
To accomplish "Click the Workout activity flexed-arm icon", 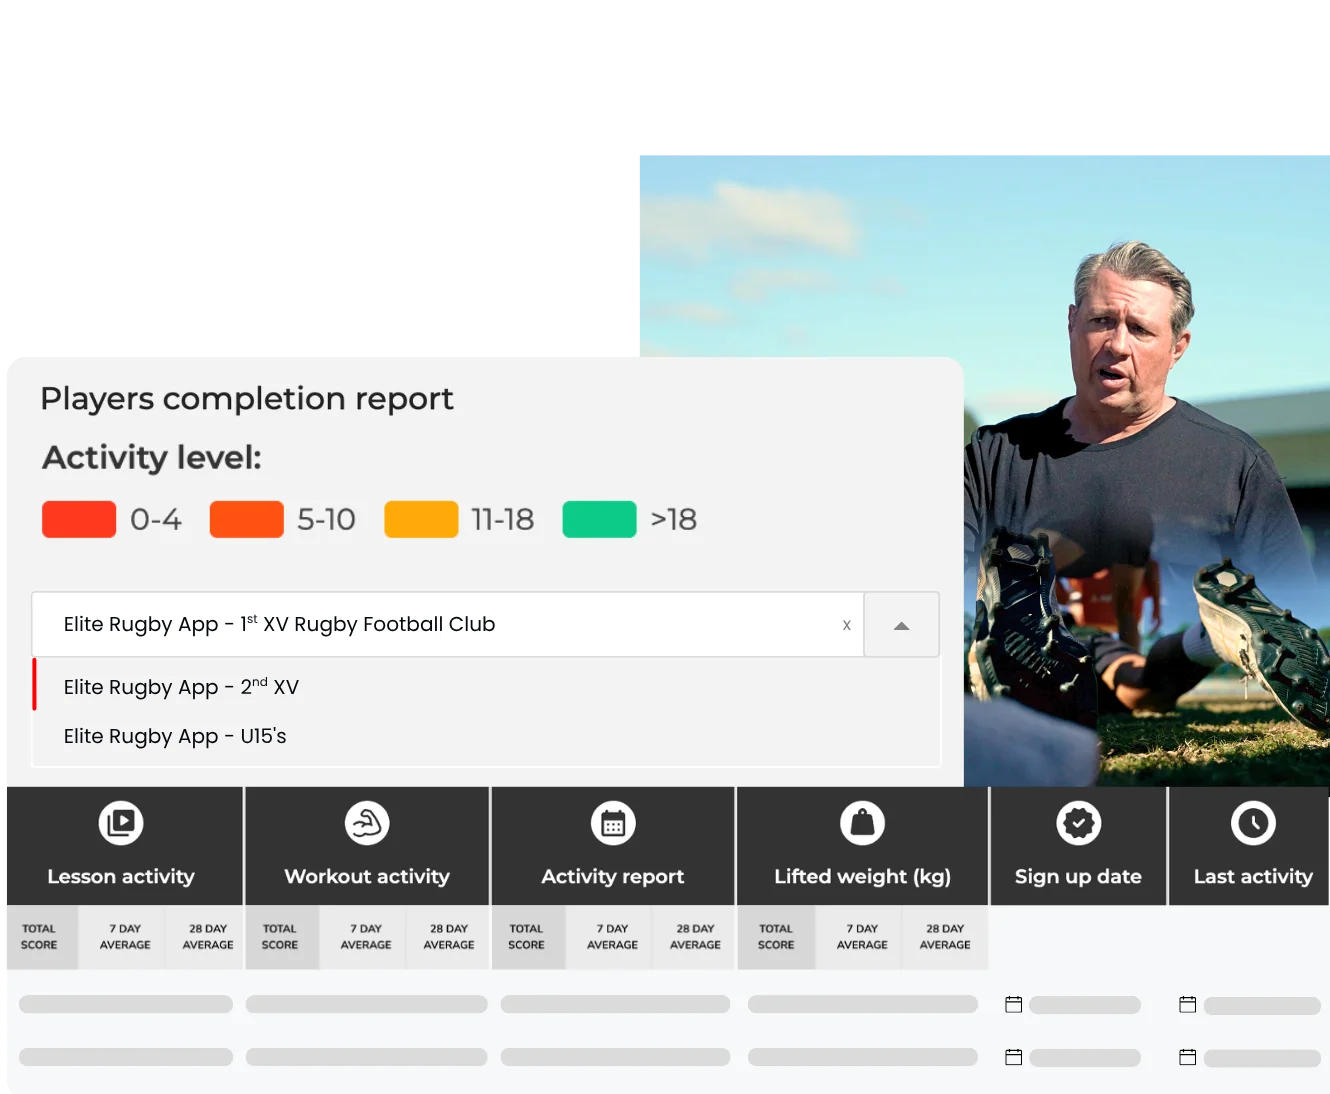I will (x=367, y=823).
